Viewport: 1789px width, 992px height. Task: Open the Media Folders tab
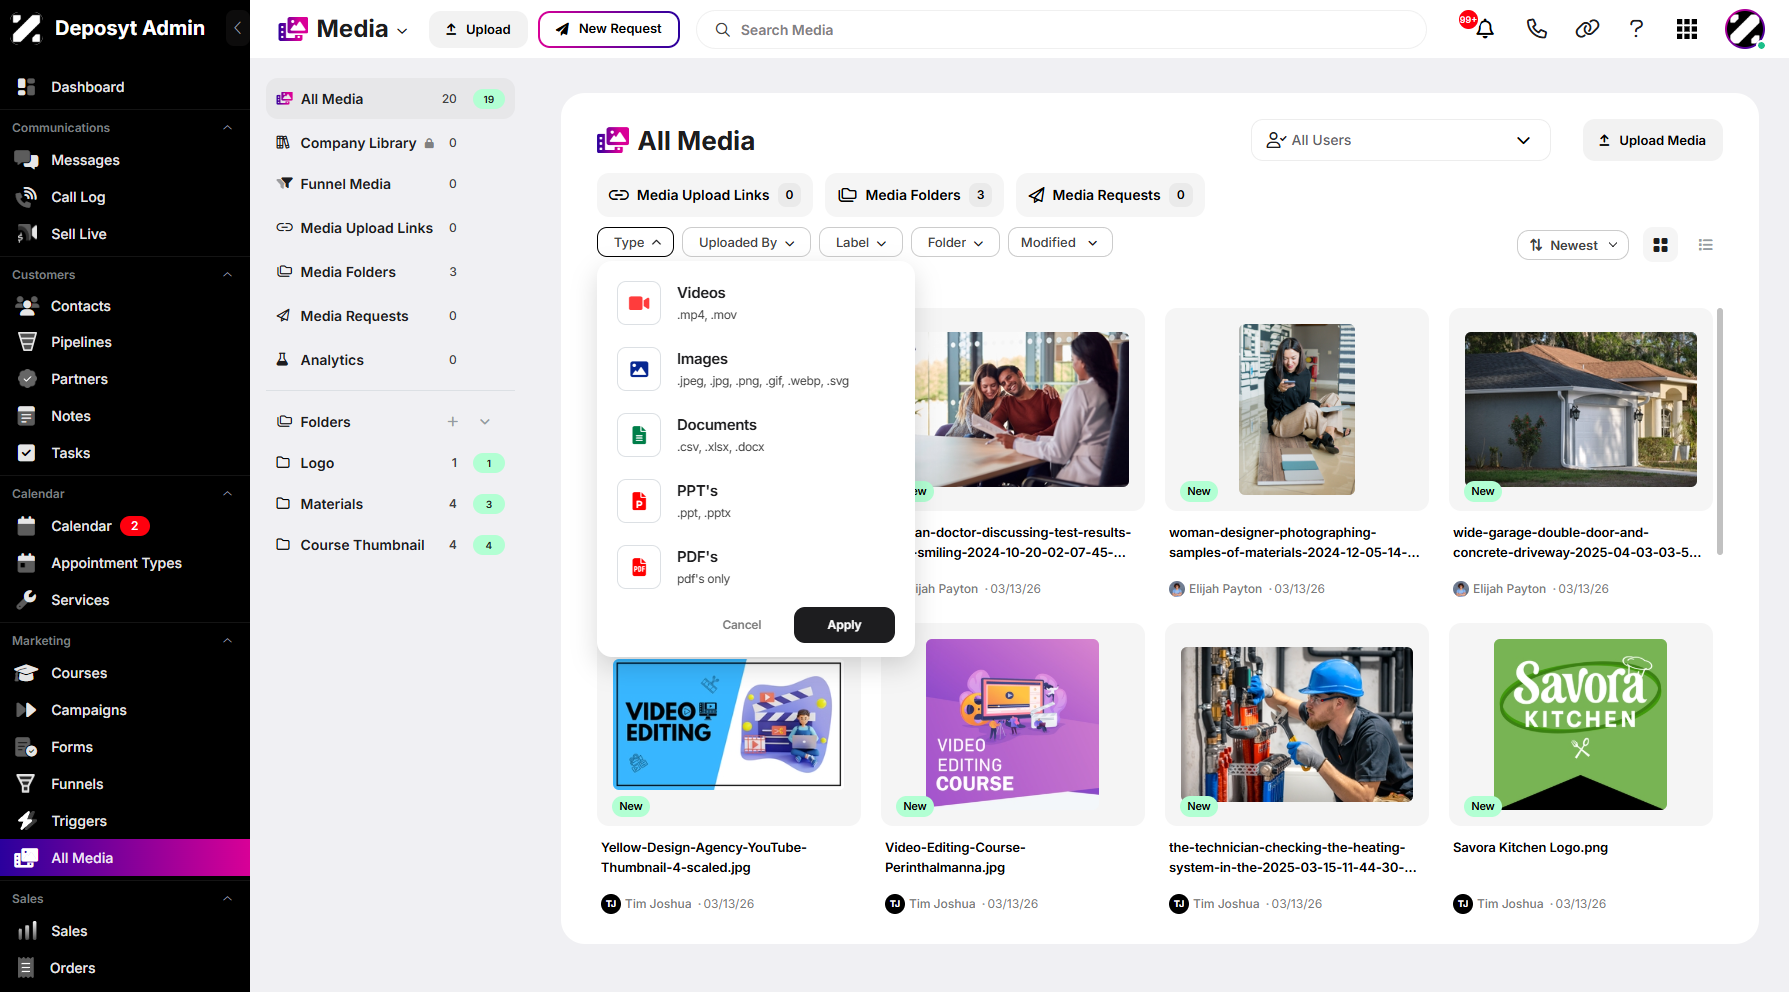(x=914, y=195)
